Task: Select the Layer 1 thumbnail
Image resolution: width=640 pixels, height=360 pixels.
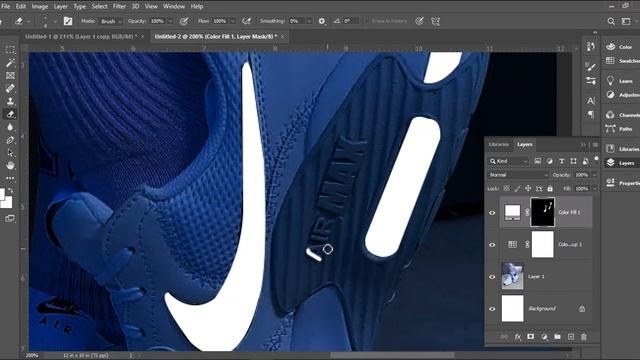Action: click(512, 276)
